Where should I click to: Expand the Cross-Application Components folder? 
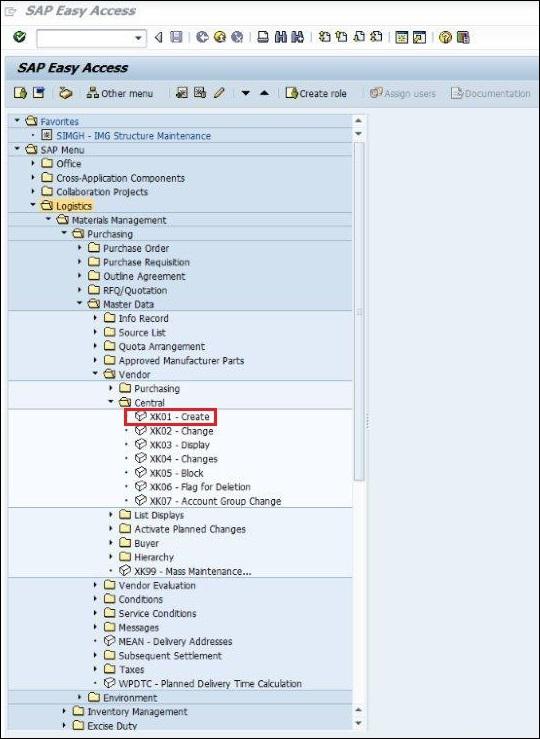point(33,178)
